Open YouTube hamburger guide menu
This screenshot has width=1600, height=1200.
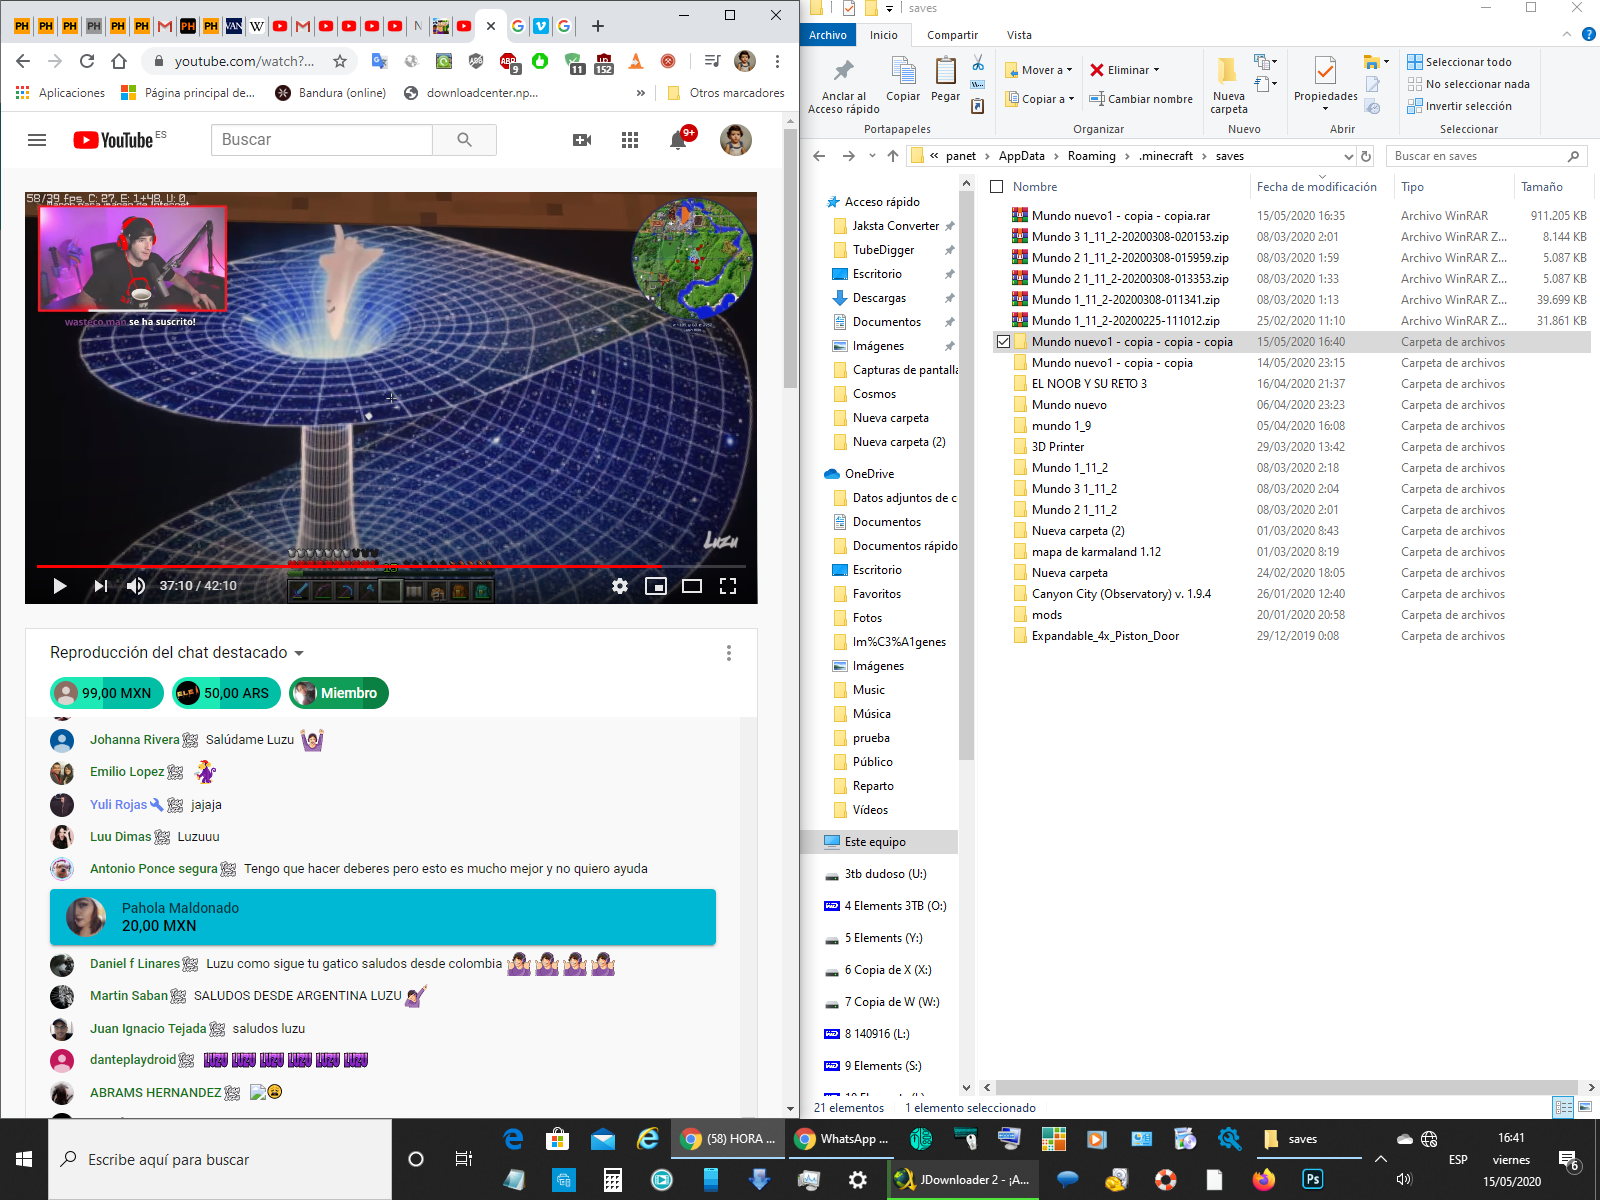(x=37, y=140)
